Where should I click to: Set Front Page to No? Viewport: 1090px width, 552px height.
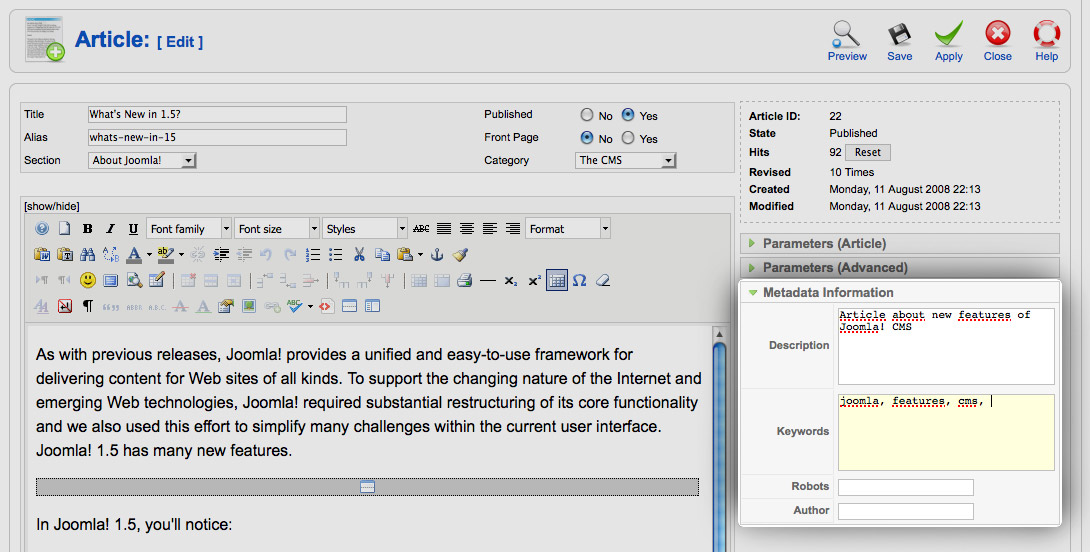click(x=587, y=138)
